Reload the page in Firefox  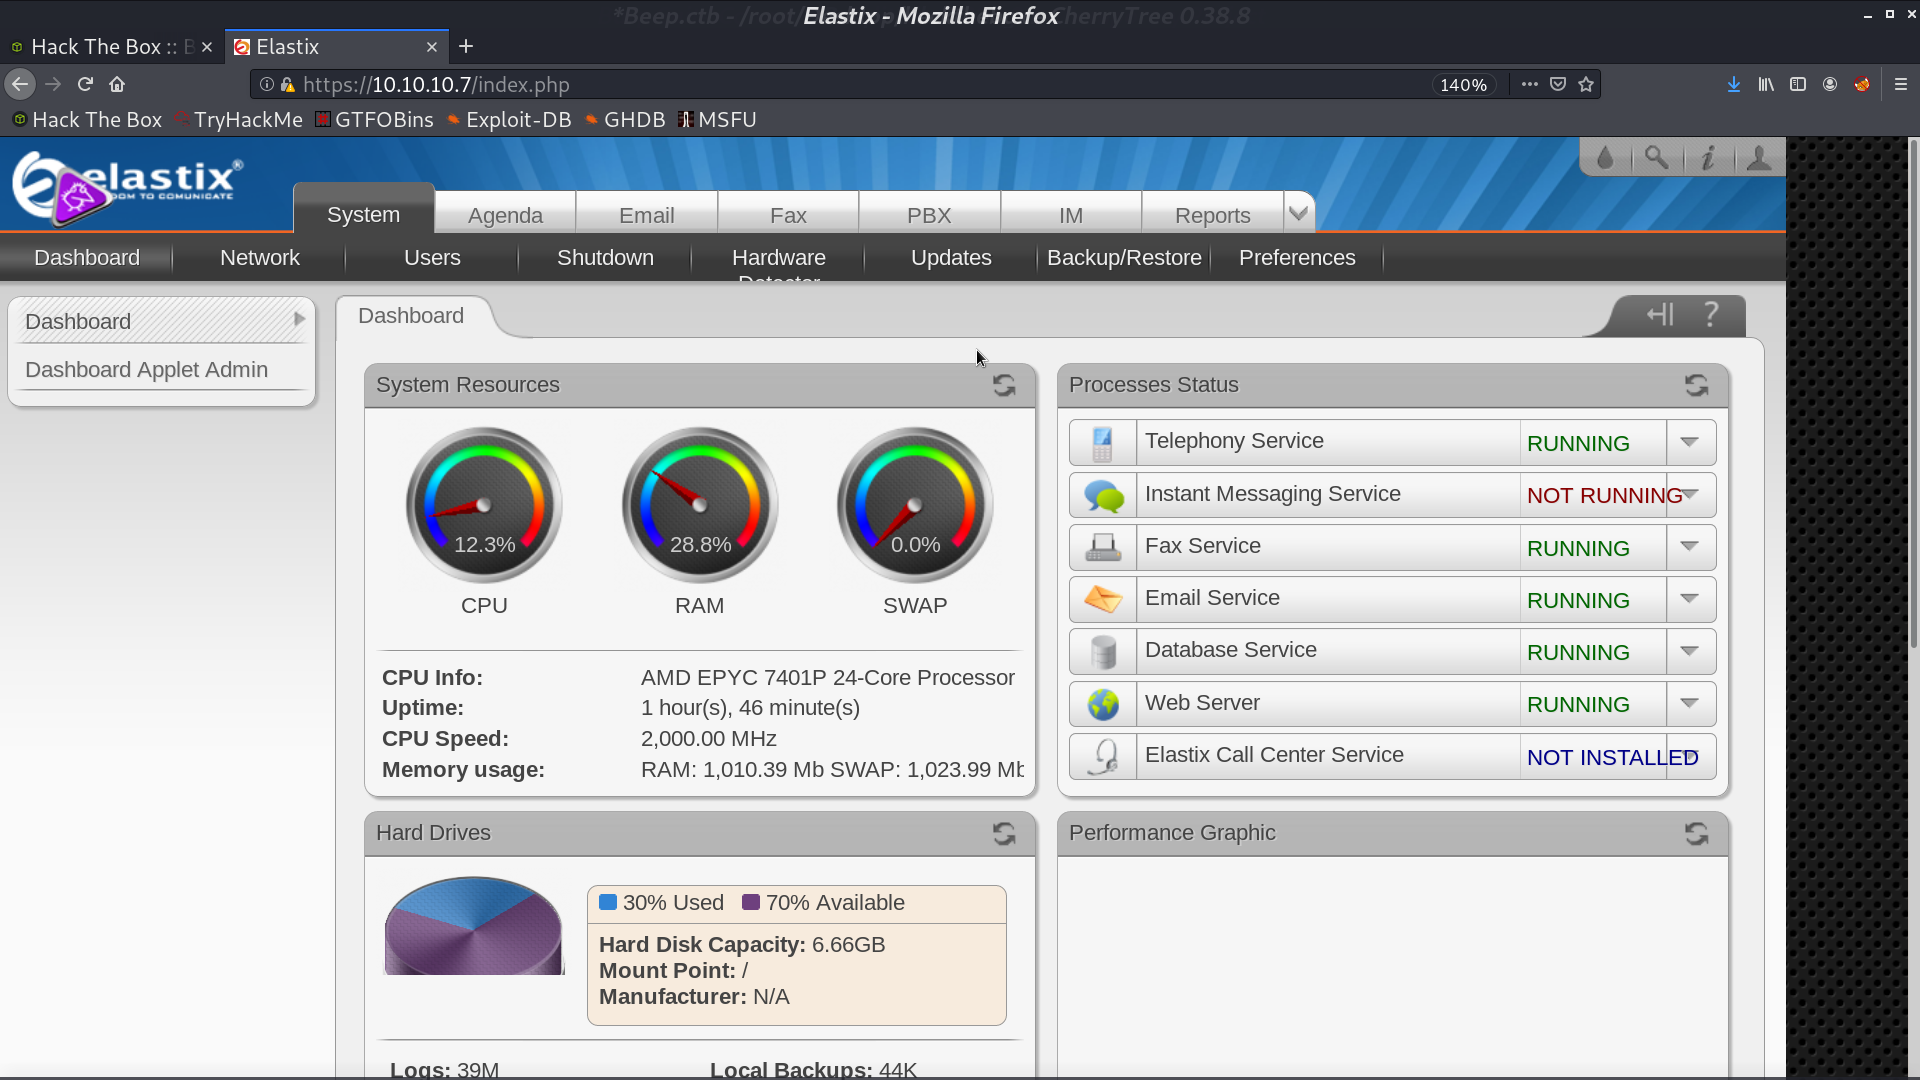click(x=85, y=85)
